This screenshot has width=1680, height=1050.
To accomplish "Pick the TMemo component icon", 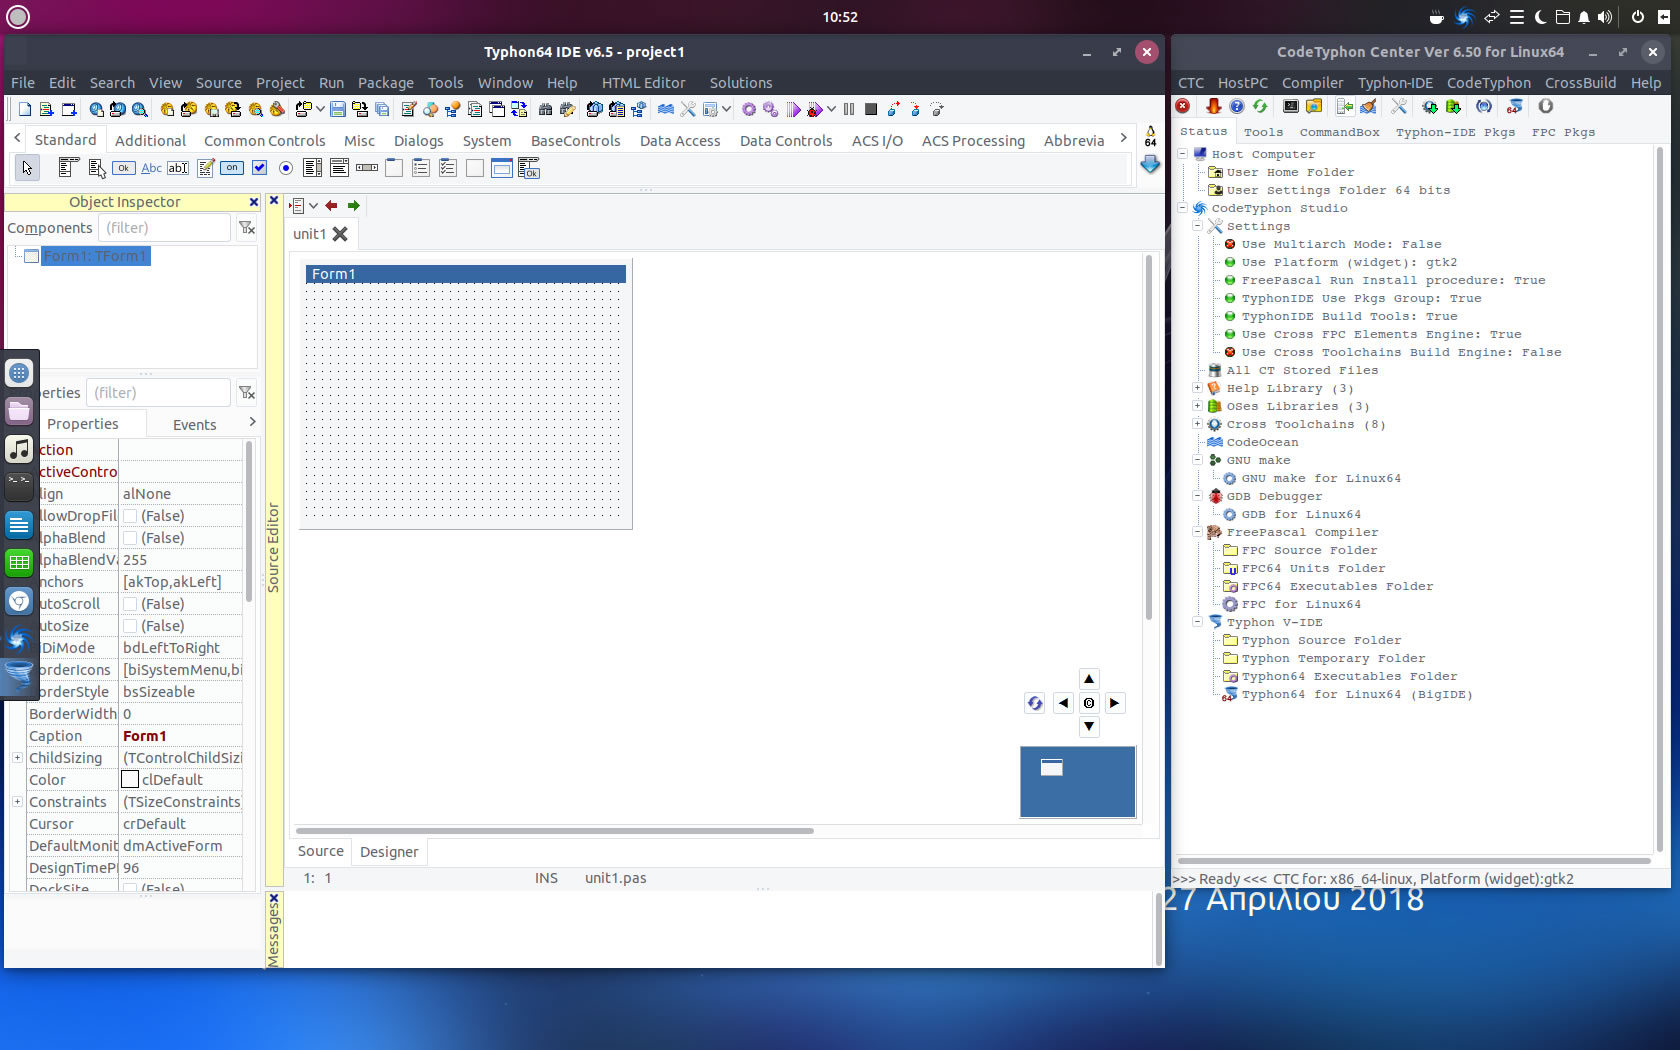I will click(x=205, y=168).
